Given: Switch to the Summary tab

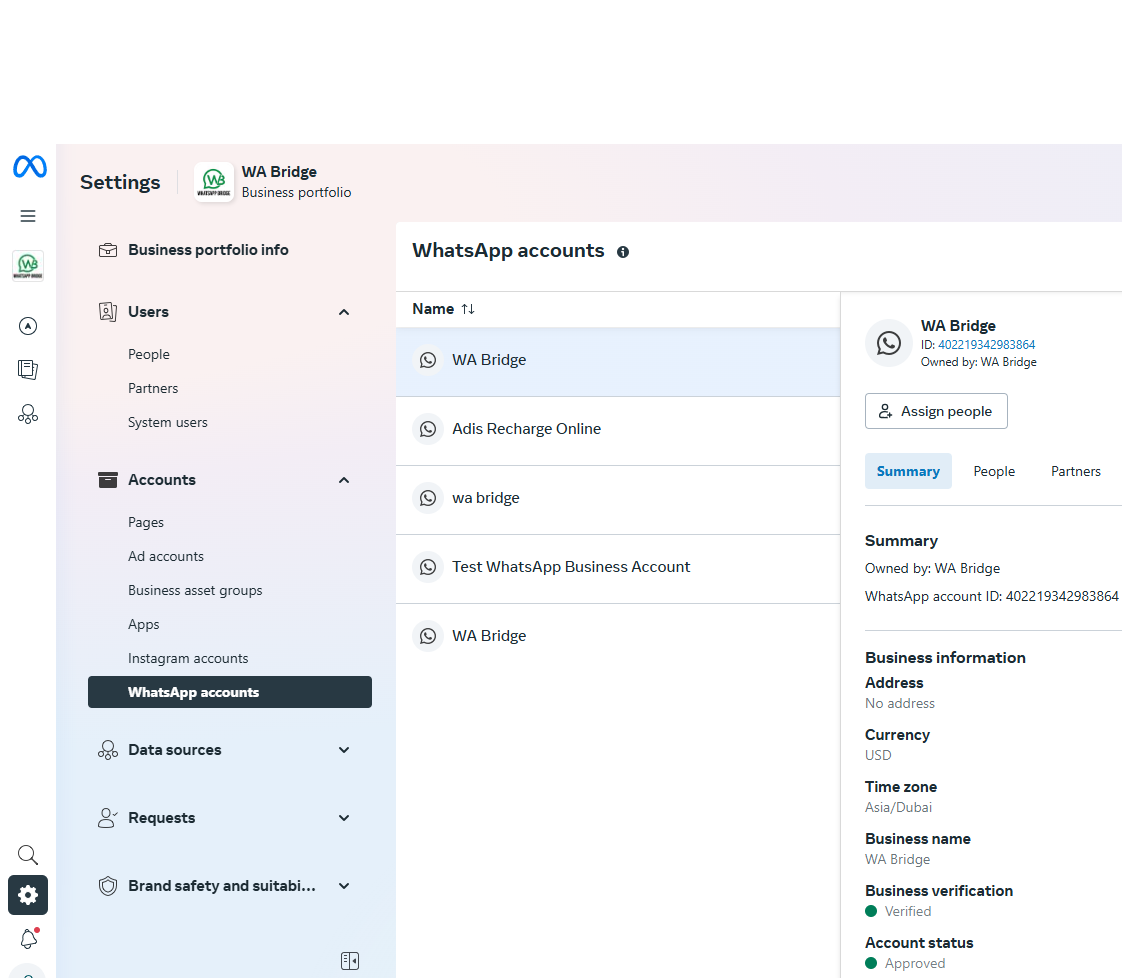Looking at the screenshot, I should 908,471.
